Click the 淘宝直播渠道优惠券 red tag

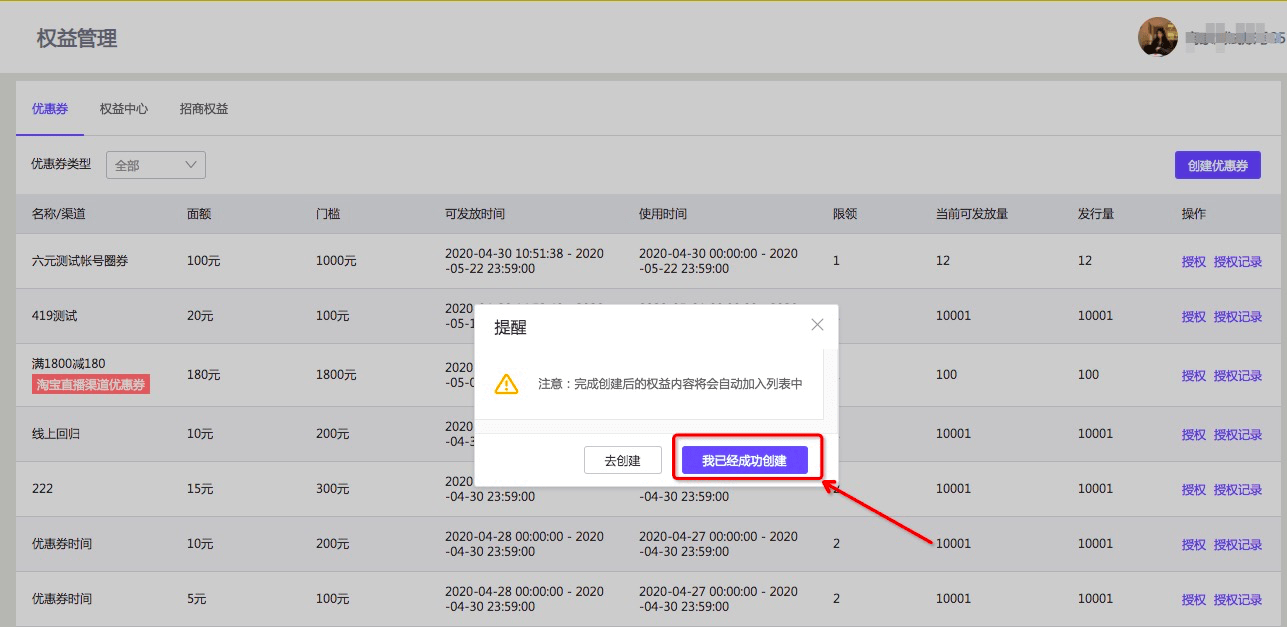(x=91, y=385)
